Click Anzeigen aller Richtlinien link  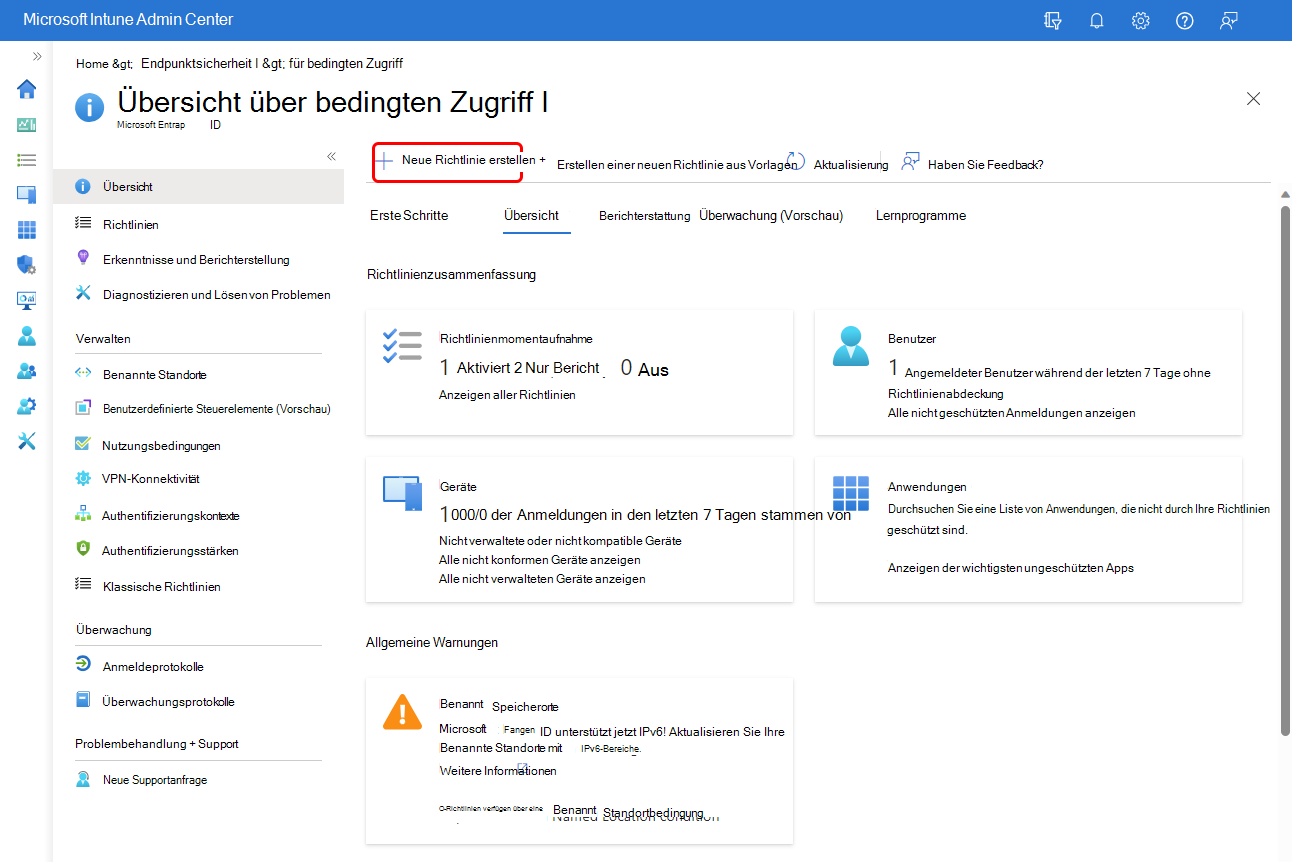[507, 395]
